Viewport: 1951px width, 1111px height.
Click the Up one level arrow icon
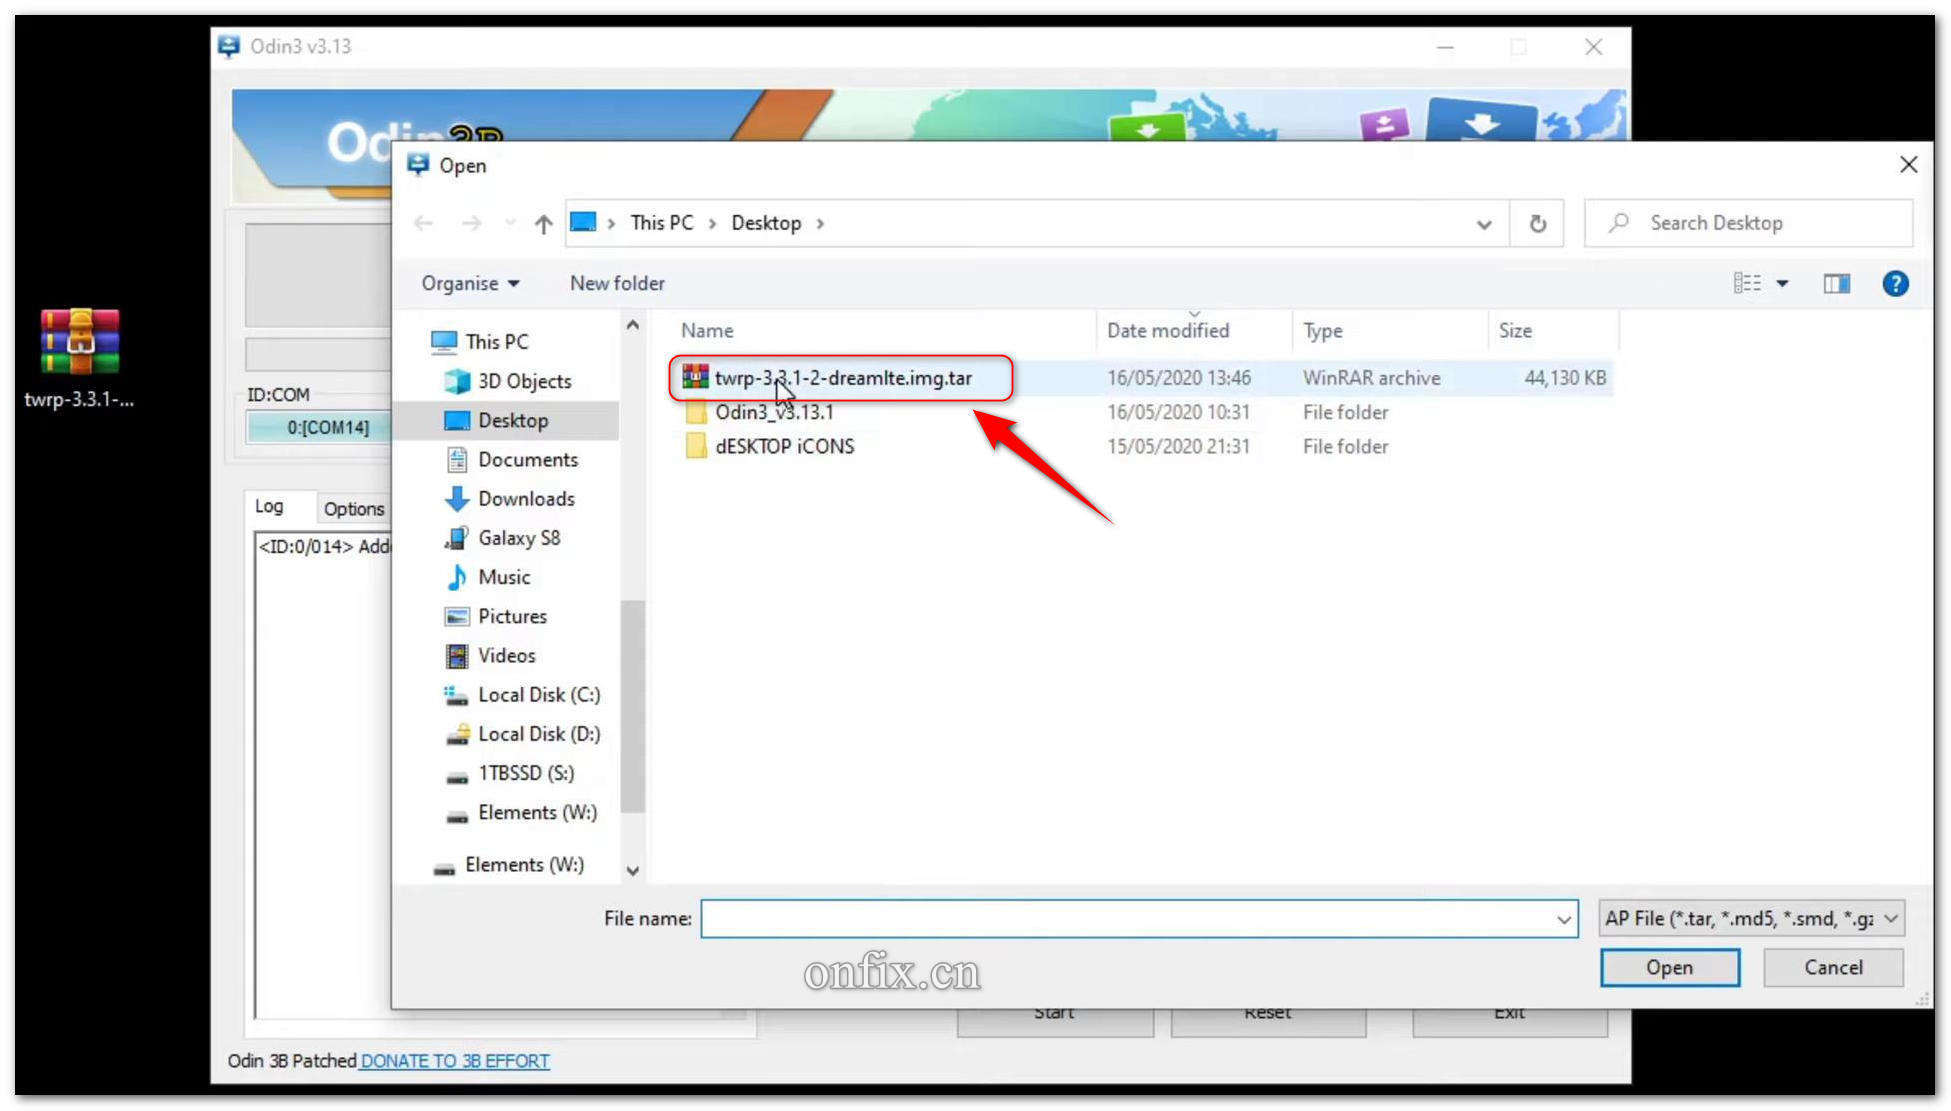(x=543, y=224)
